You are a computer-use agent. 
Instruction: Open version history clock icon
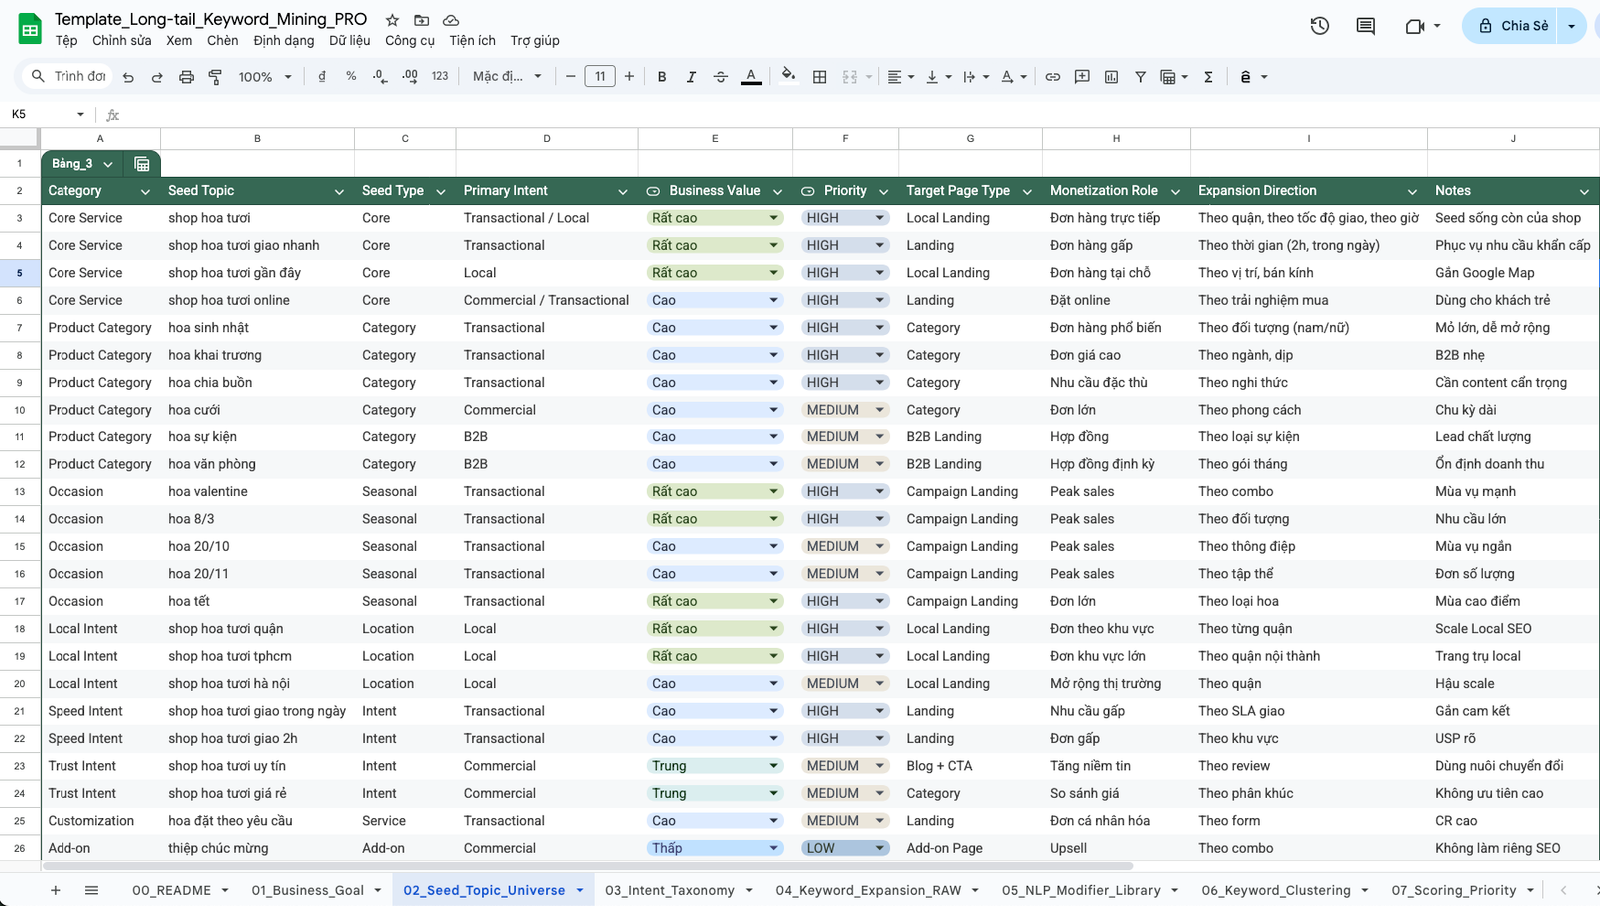tap(1320, 26)
